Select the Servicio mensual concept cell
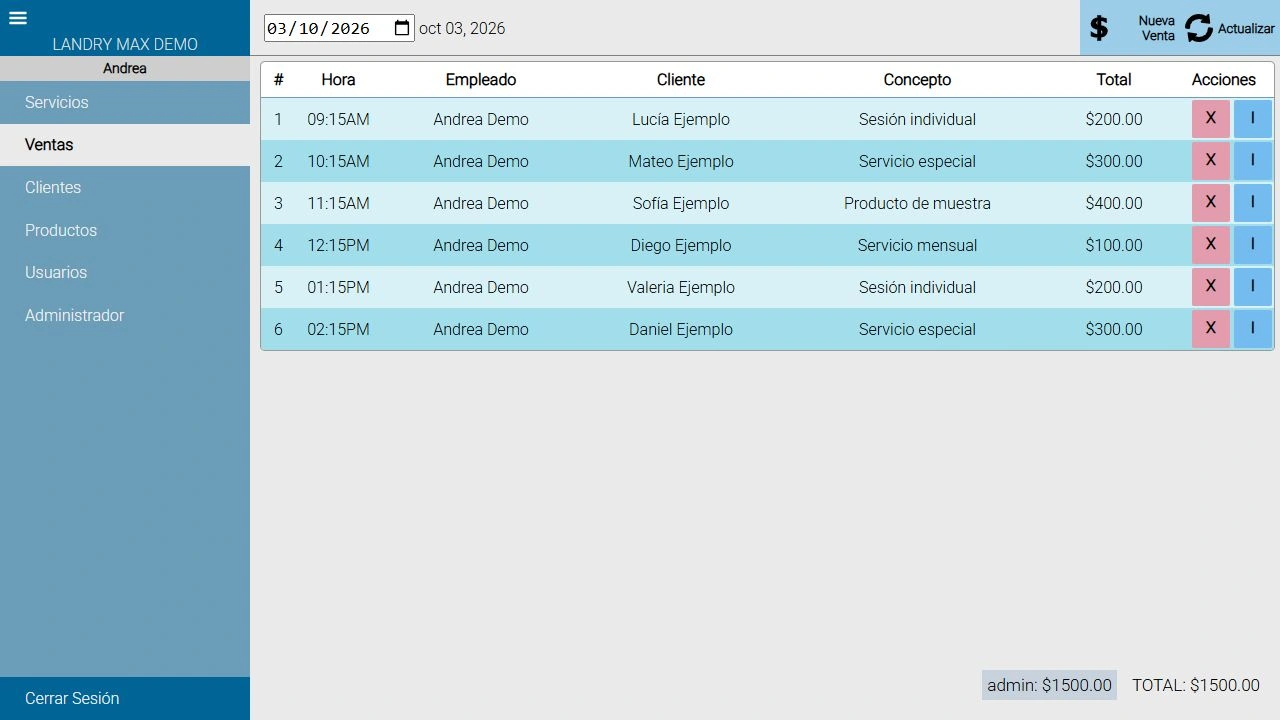The height and width of the screenshot is (720, 1280). click(917, 245)
